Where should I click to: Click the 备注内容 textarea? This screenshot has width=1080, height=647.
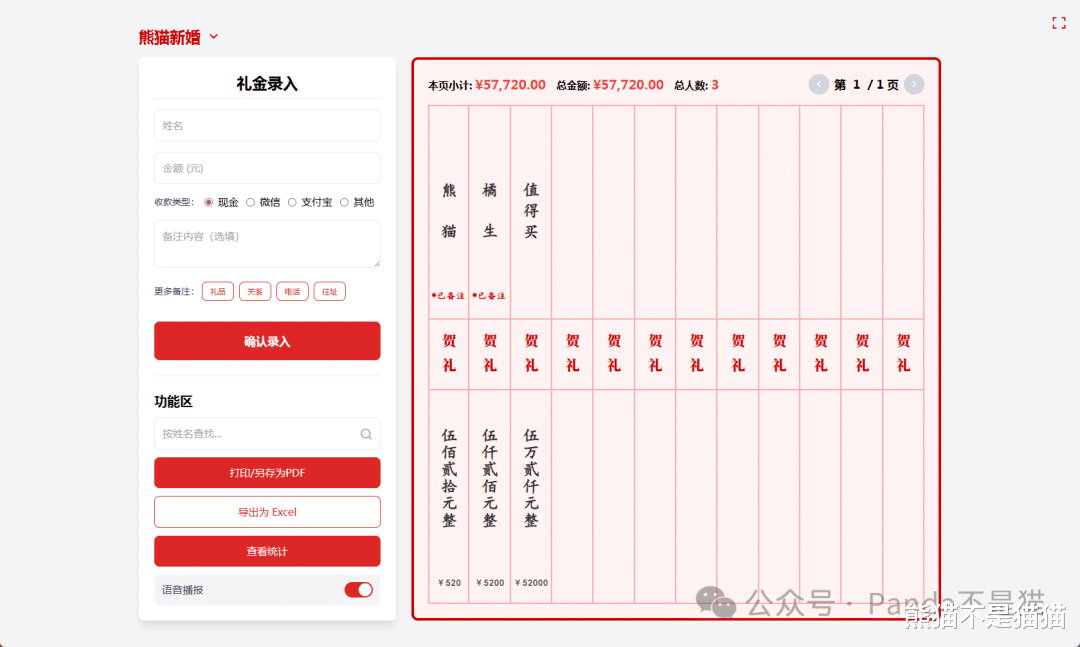pyautogui.click(x=267, y=244)
